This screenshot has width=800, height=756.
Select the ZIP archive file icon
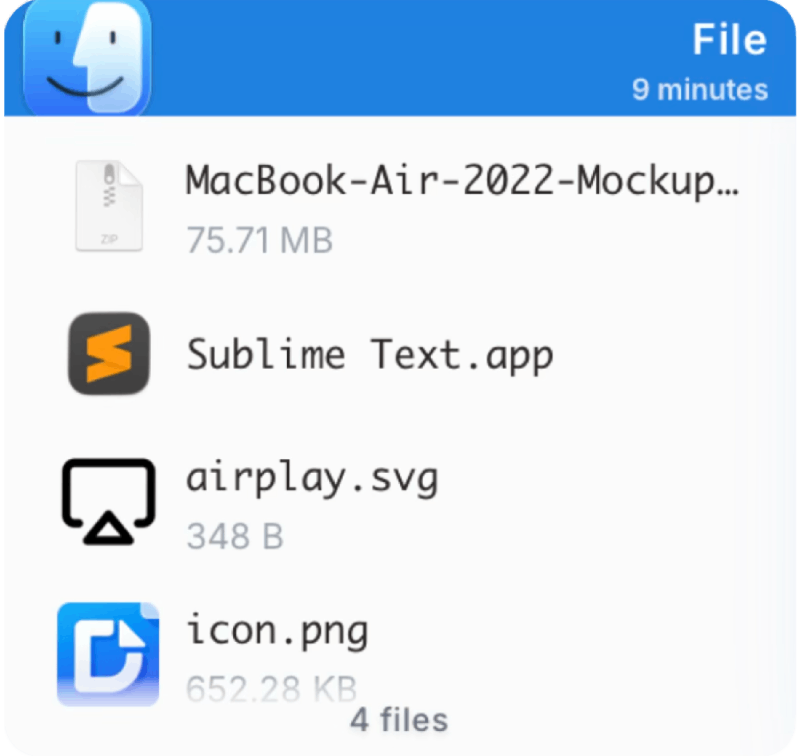pos(109,206)
